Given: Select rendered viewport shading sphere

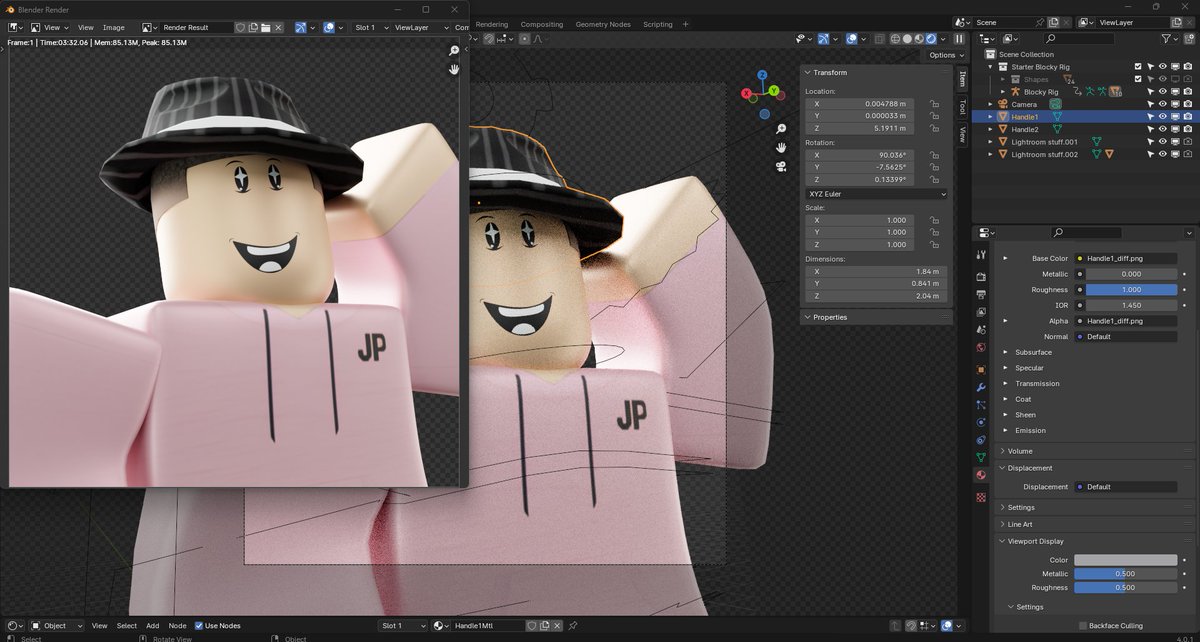Looking at the screenshot, I should coord(931,38).
